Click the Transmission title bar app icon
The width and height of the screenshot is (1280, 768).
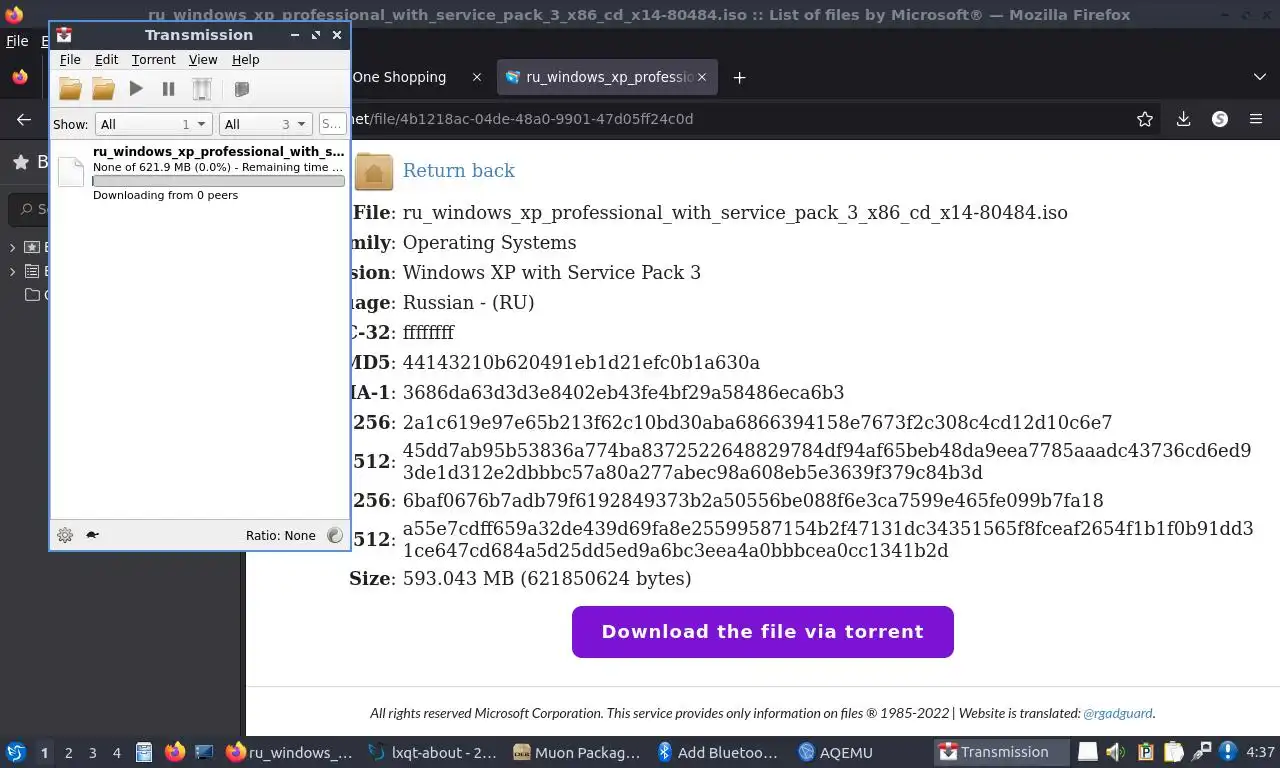pyautogui.click(x=64, y=35)
